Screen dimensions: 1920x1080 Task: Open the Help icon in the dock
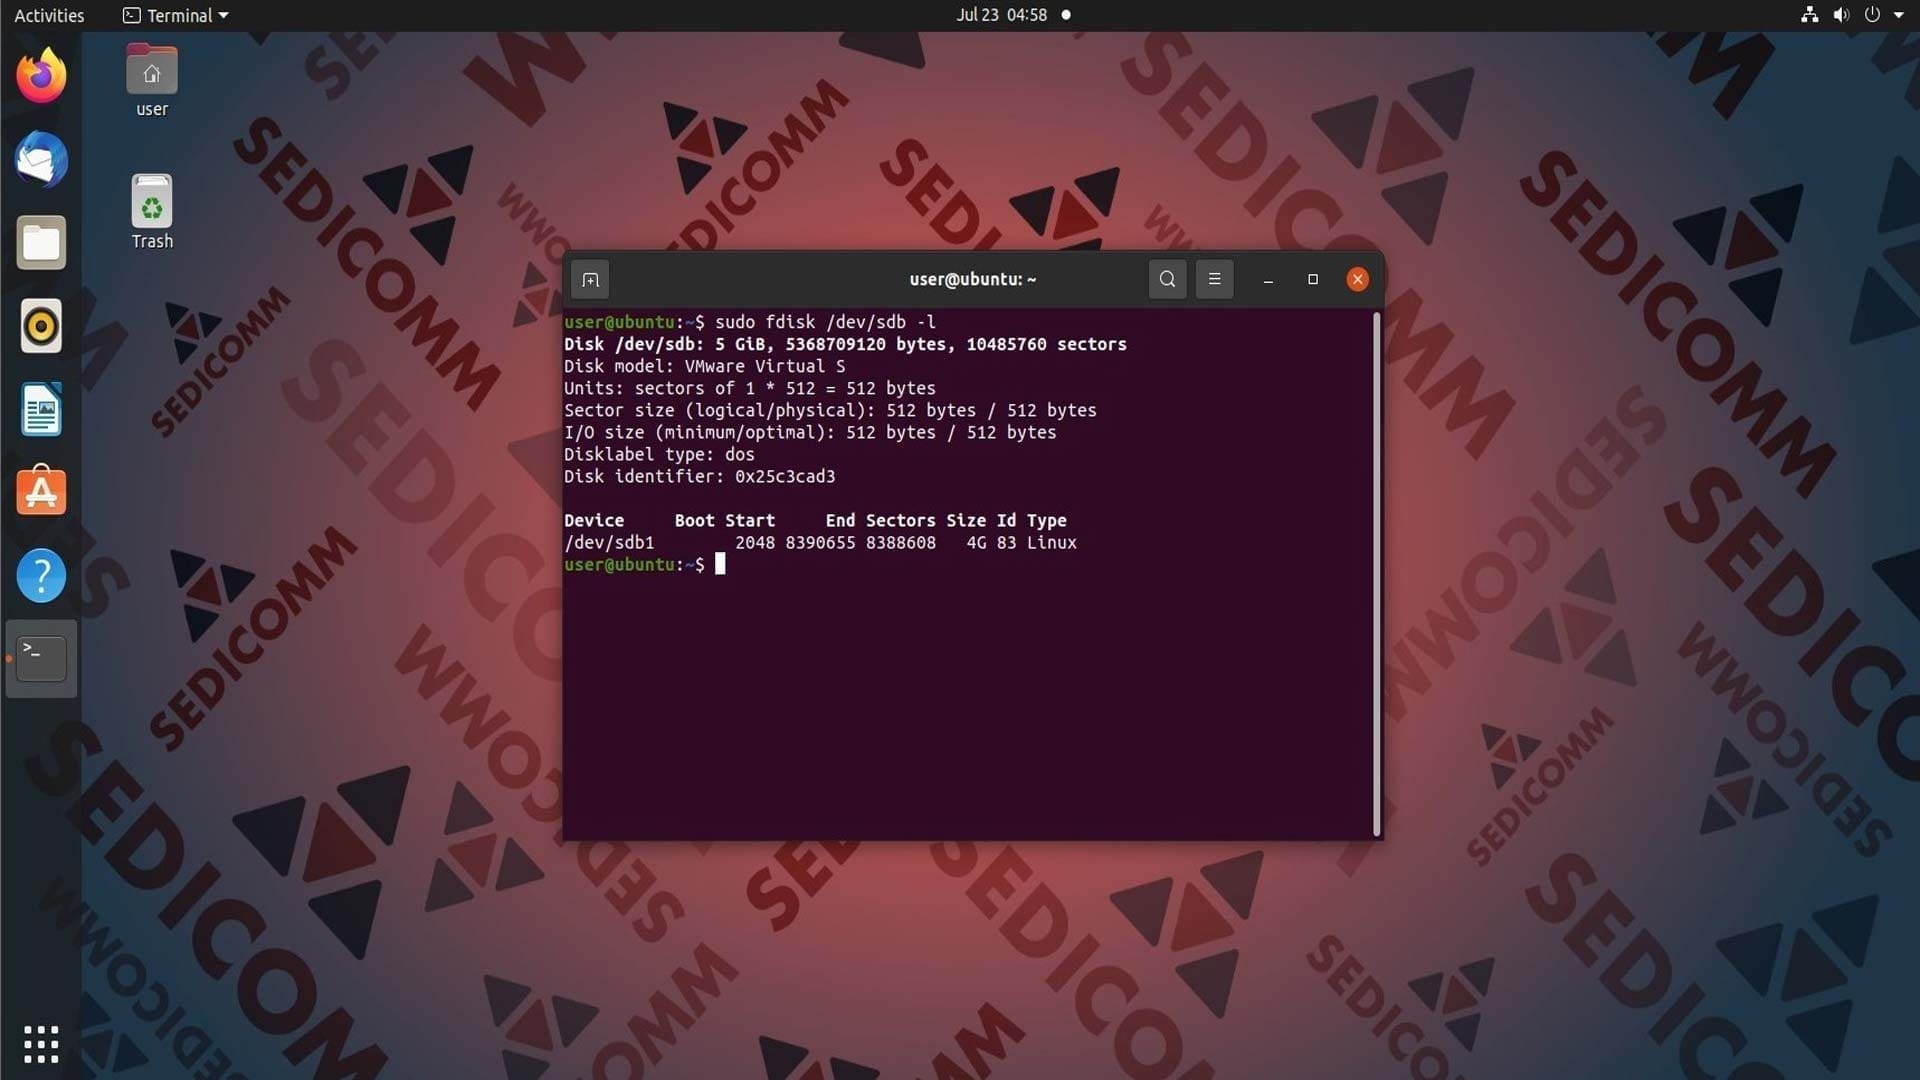click(41, 576)
